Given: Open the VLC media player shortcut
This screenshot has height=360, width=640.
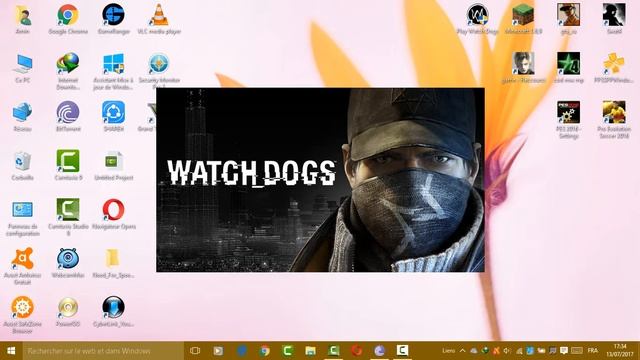Looking at the screenshot, I should tap(159, 19).
